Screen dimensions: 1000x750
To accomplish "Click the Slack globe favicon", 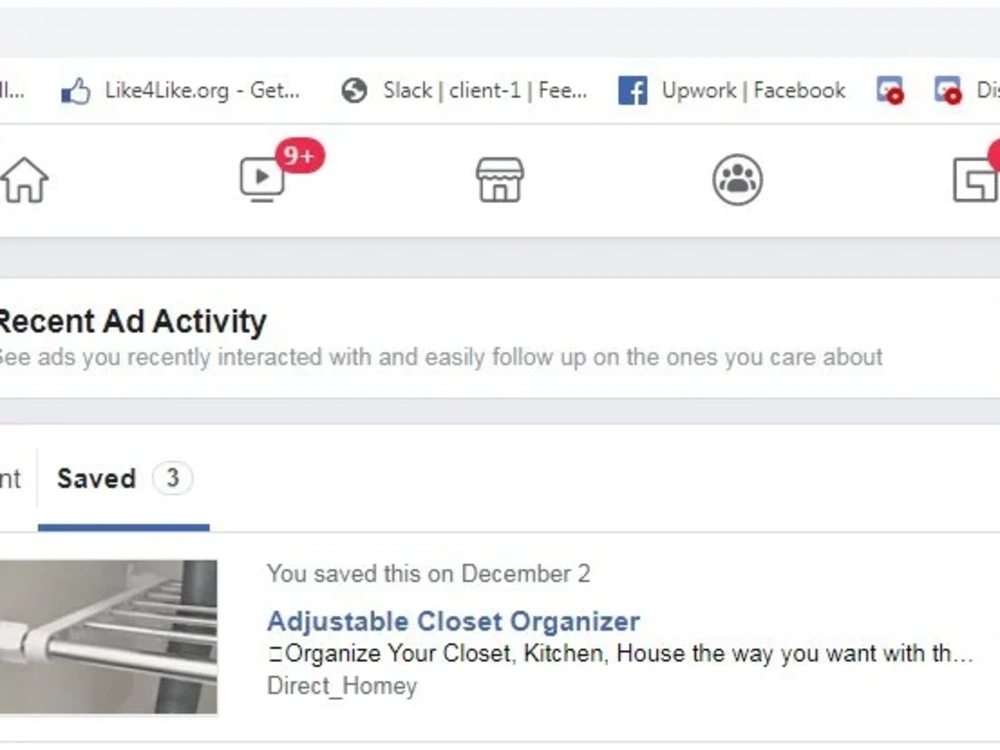I will pyautogui.click(x=354, y=91).
